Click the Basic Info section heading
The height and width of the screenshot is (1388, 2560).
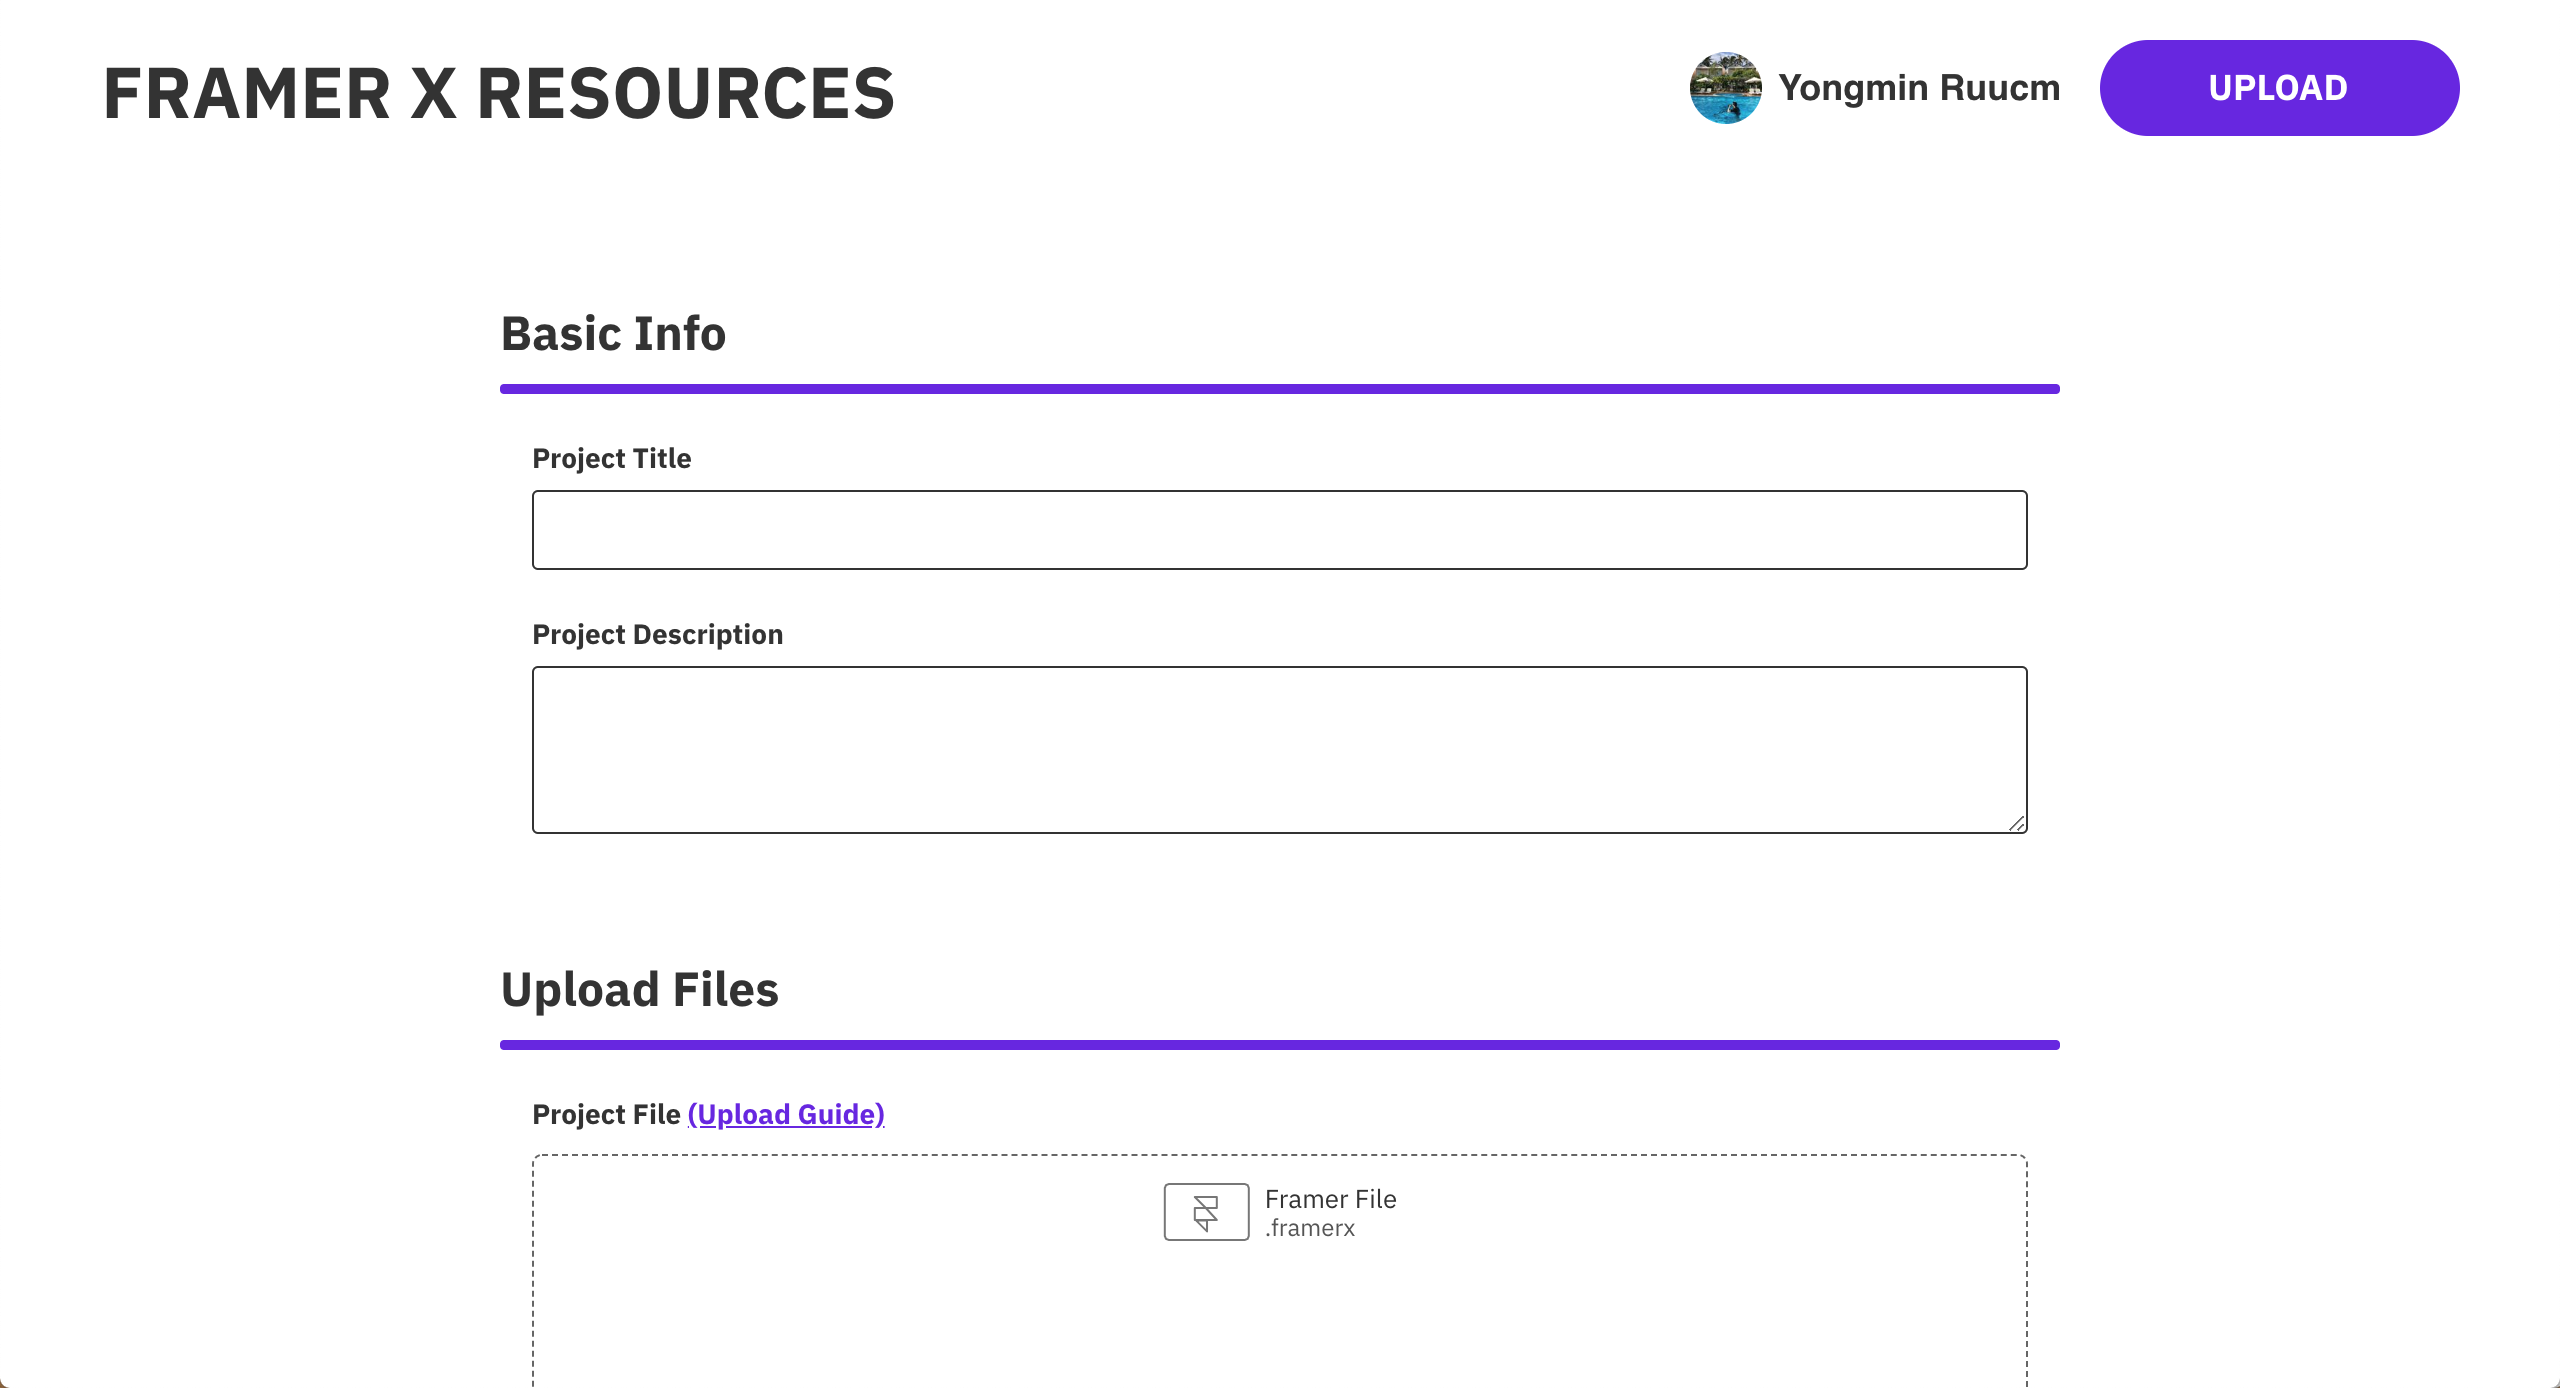pos(613,333)
